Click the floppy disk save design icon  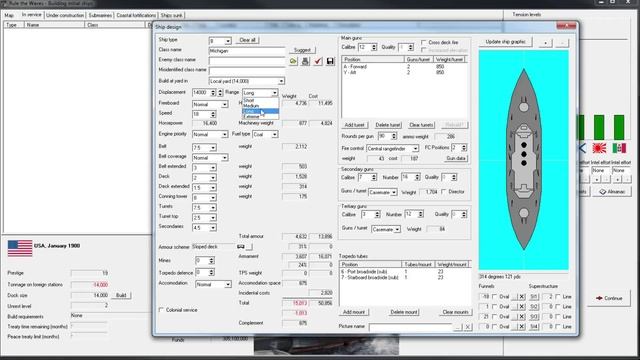point(330,62)
